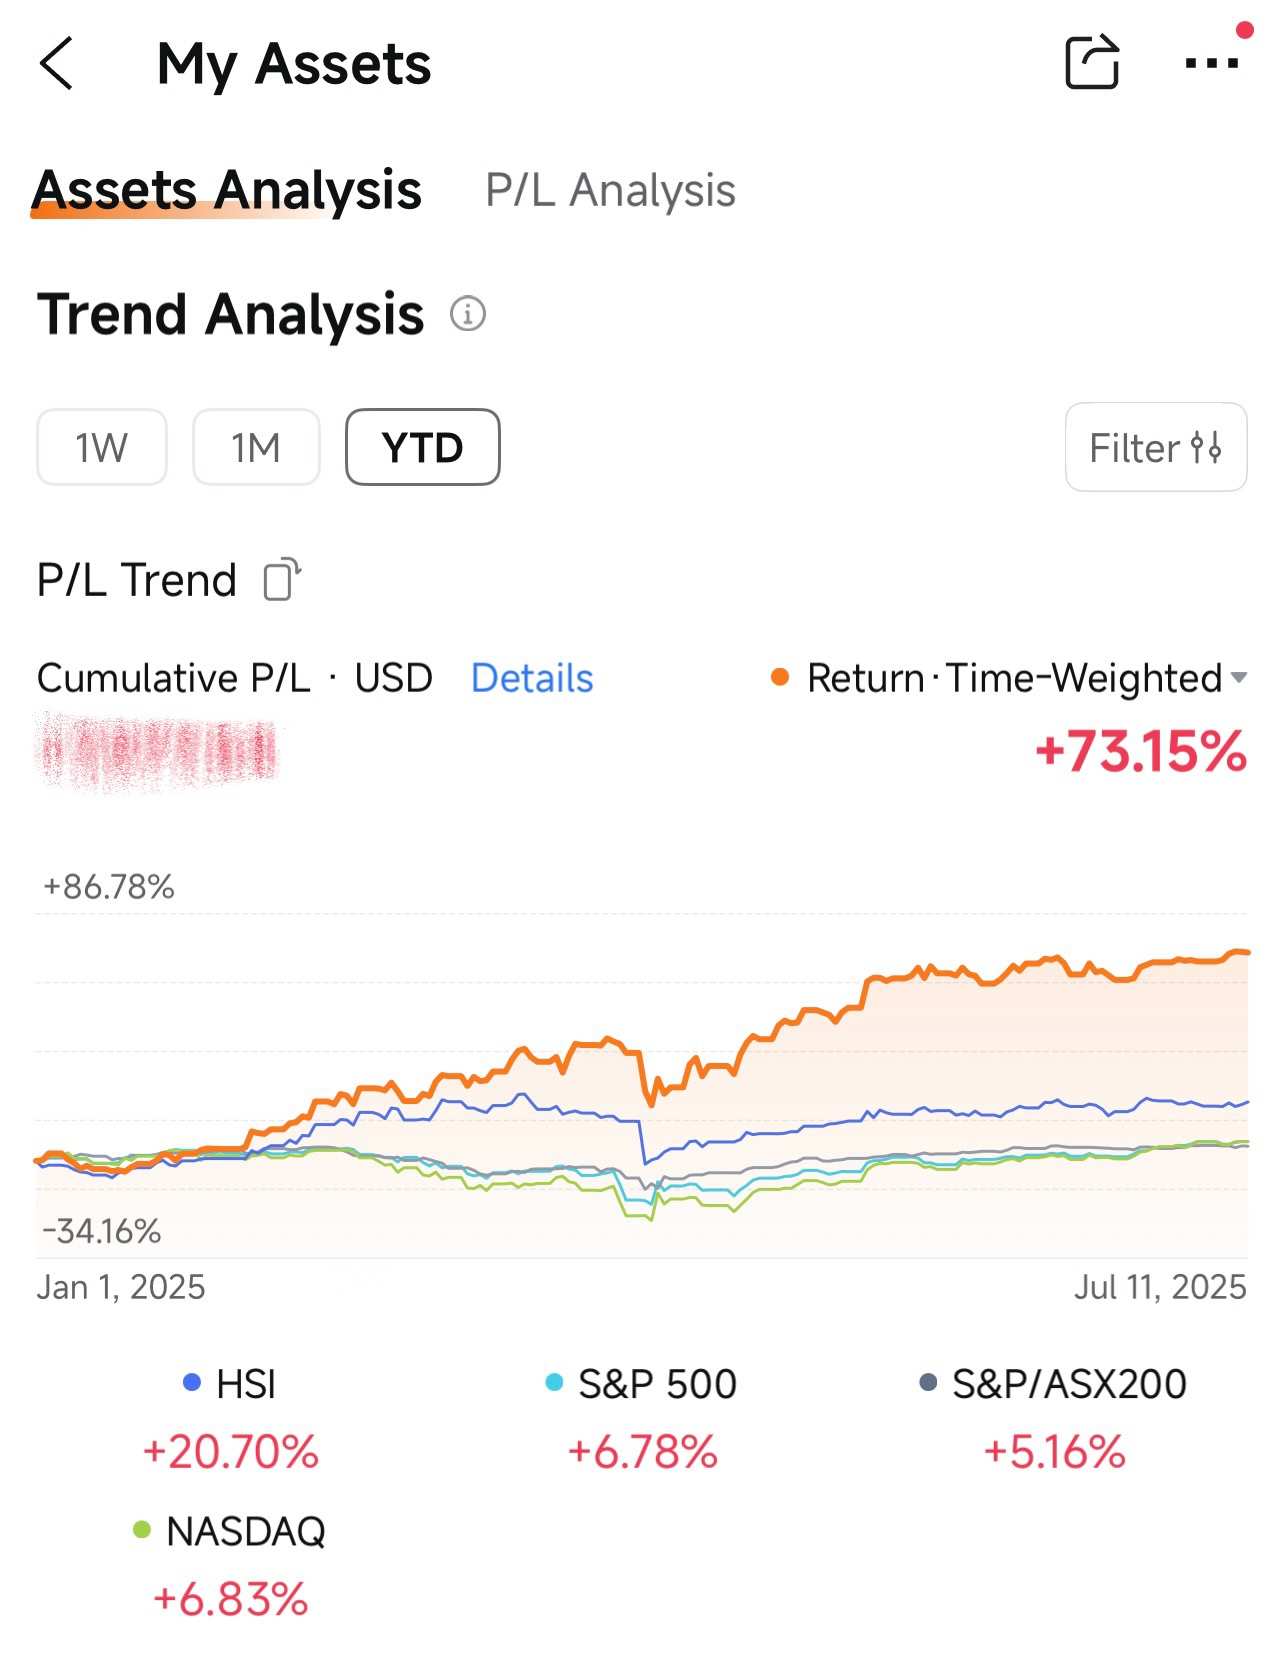The image size is (1284, 1659).
Task: Select the 1M time range
Action: [256, 447]
